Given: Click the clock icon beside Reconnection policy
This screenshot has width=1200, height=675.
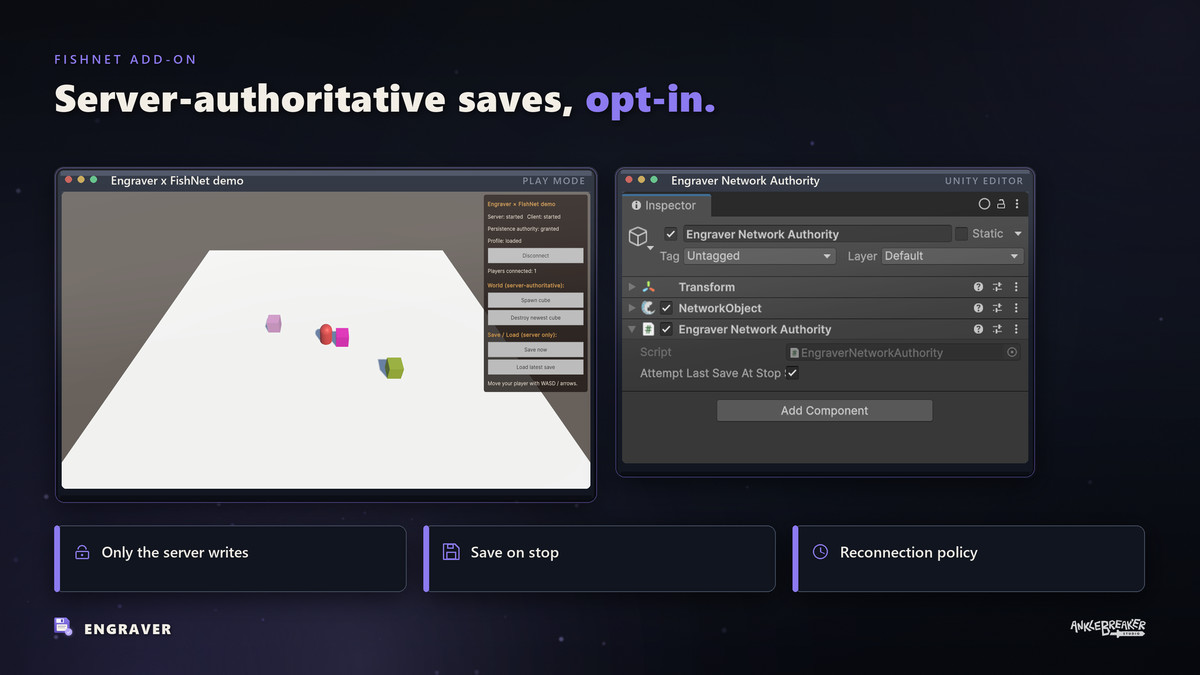Looking at the screenshot, I should click(x=820, y=552).
